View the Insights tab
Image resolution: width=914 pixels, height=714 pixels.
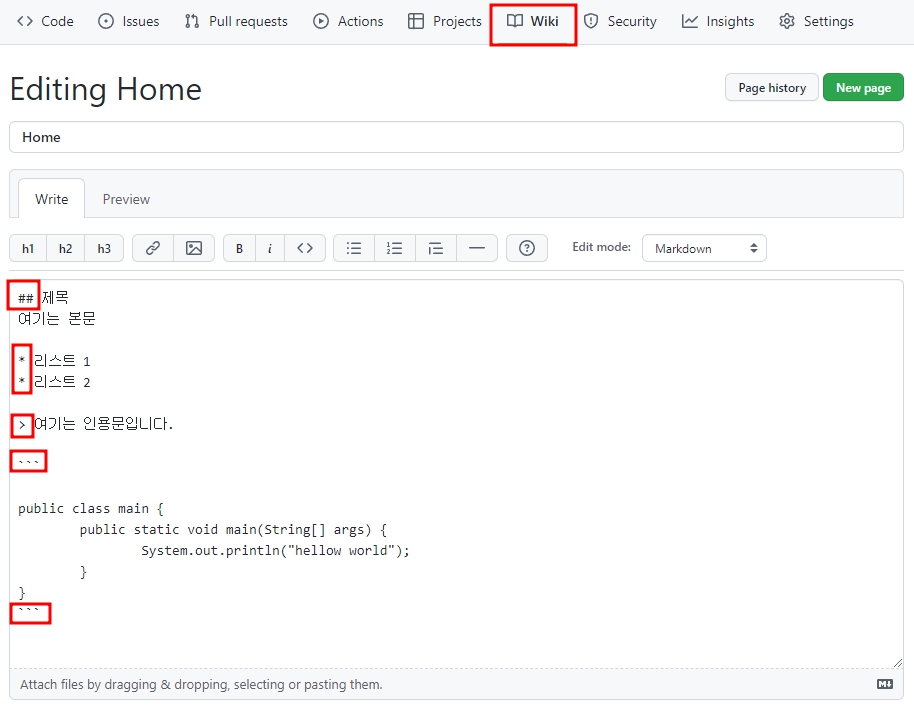(718, 22)
